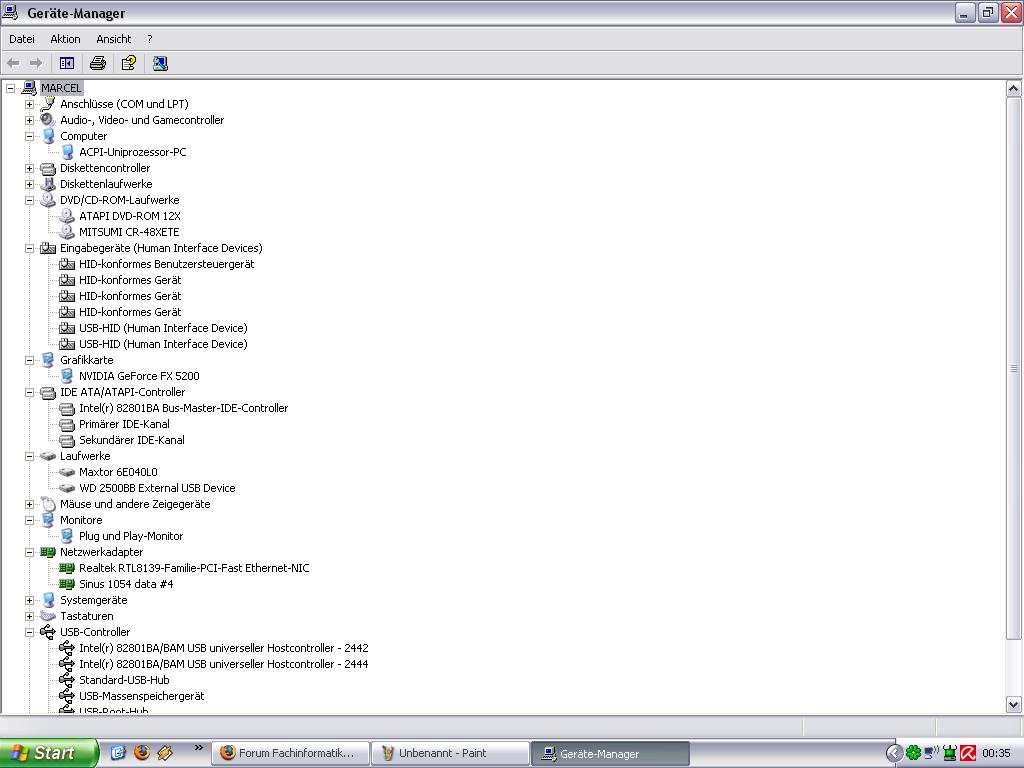
Task: Select Intel(r) 82801BA Bus-Master-IDE-Controller
Action: click(184, 408)
